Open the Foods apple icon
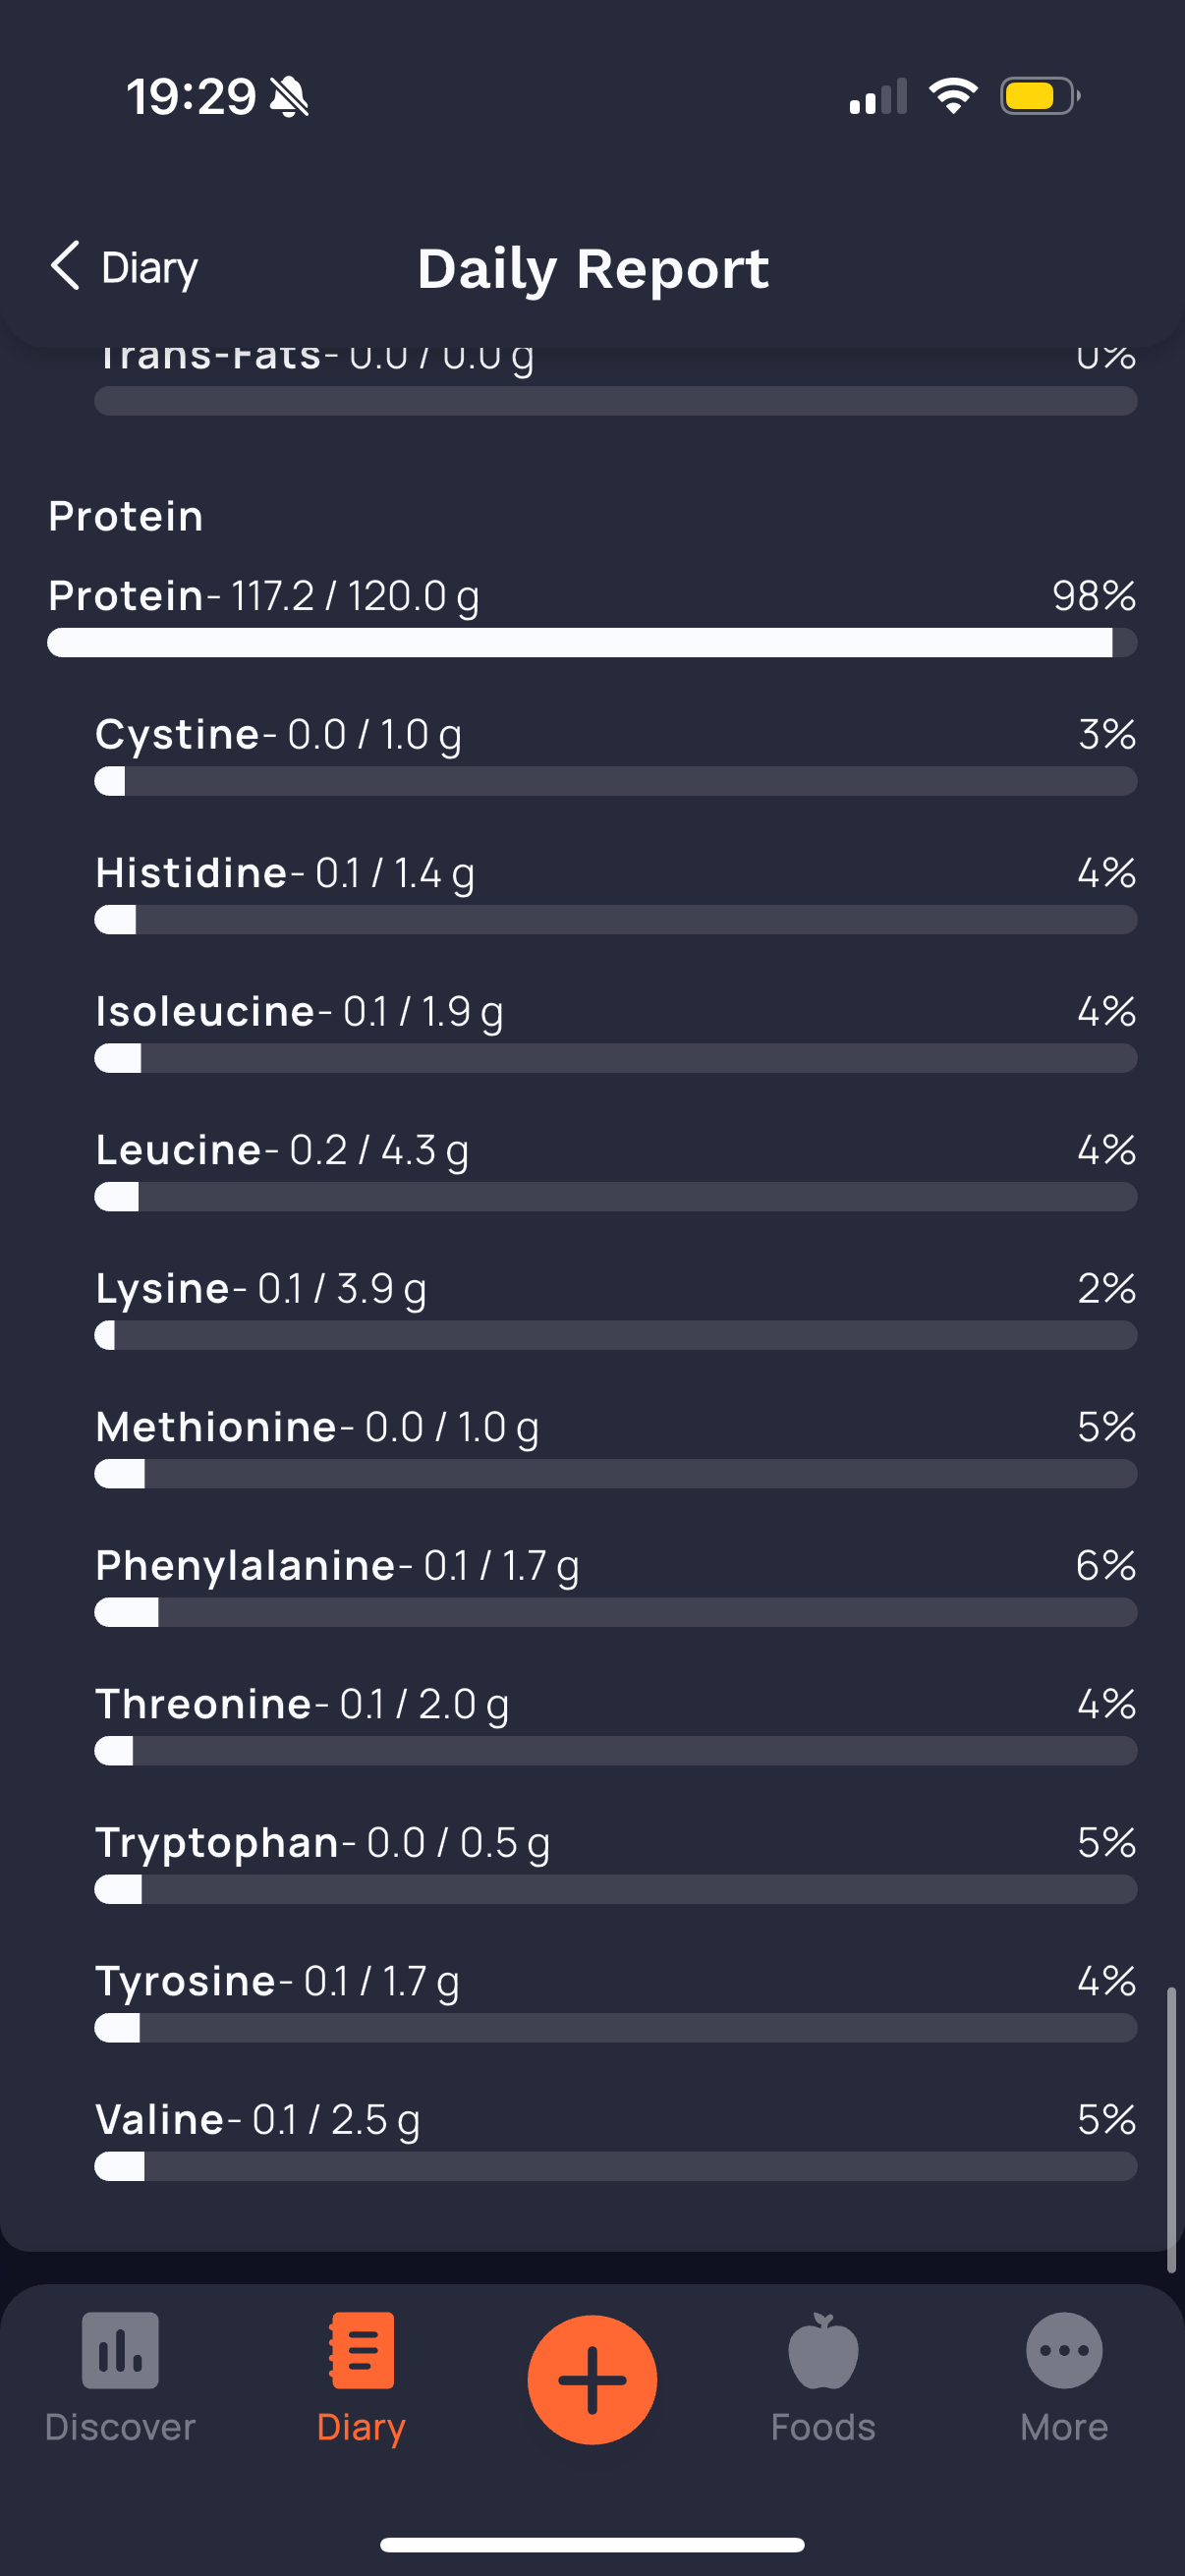 tap(823, 2350)
